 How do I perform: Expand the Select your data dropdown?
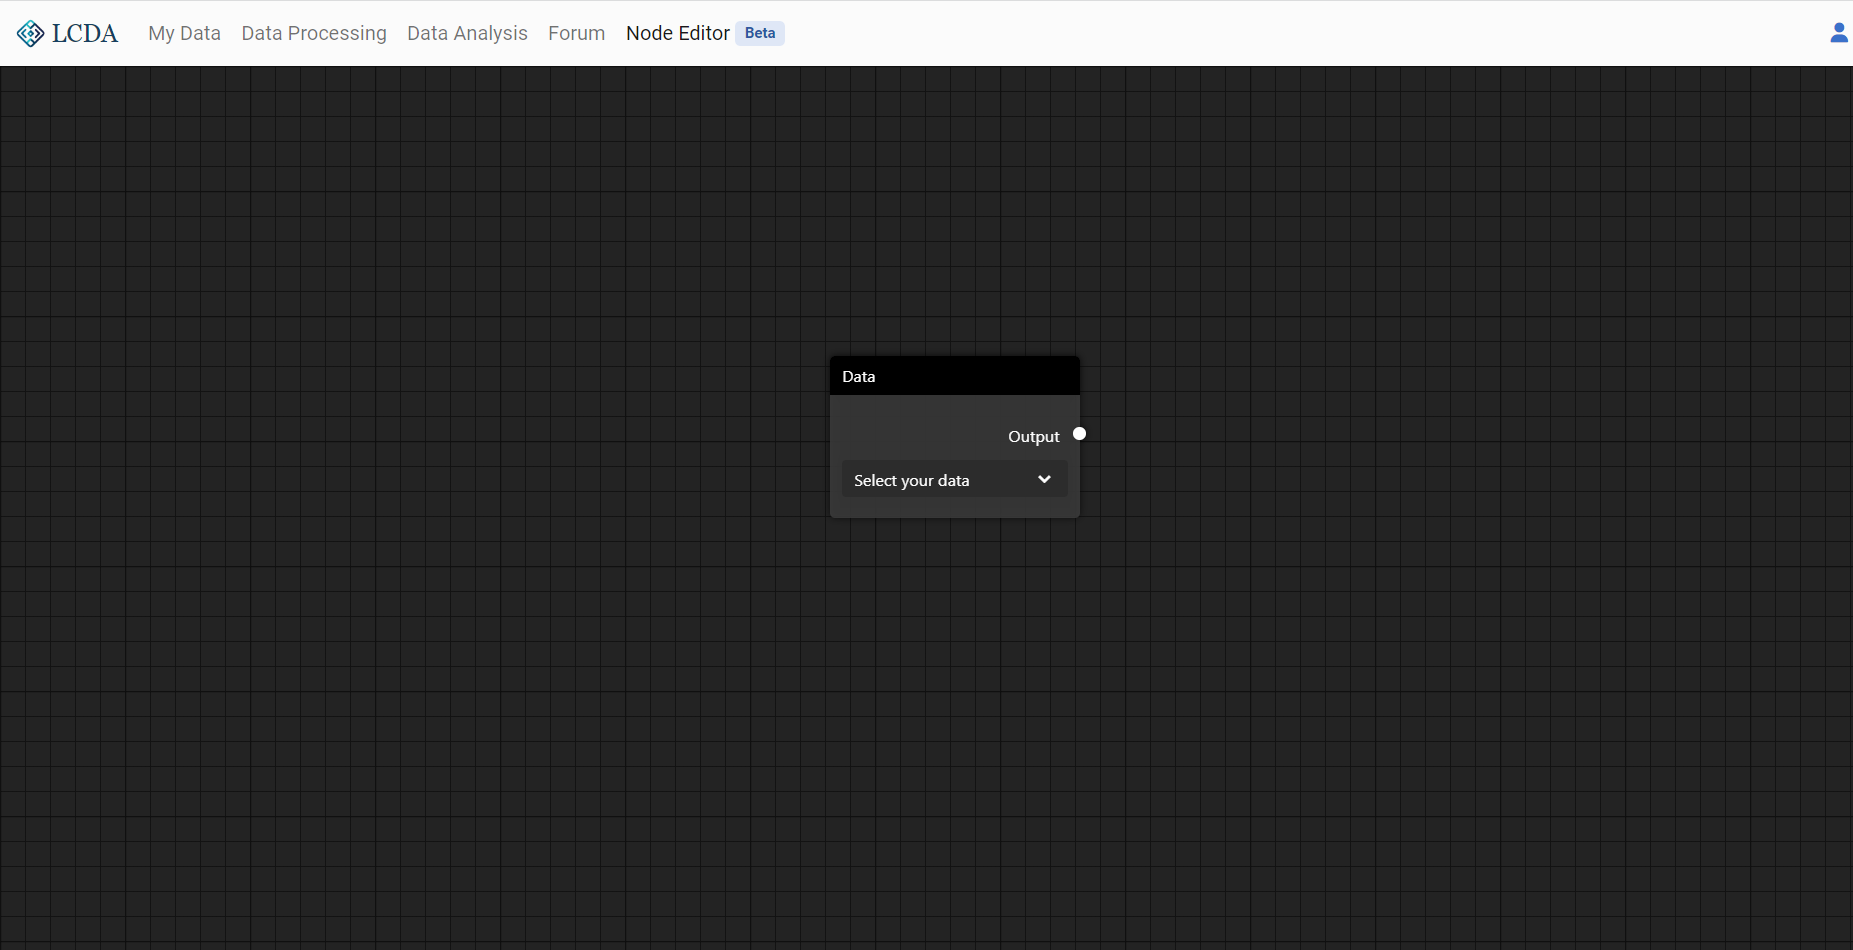coord(954,480)
